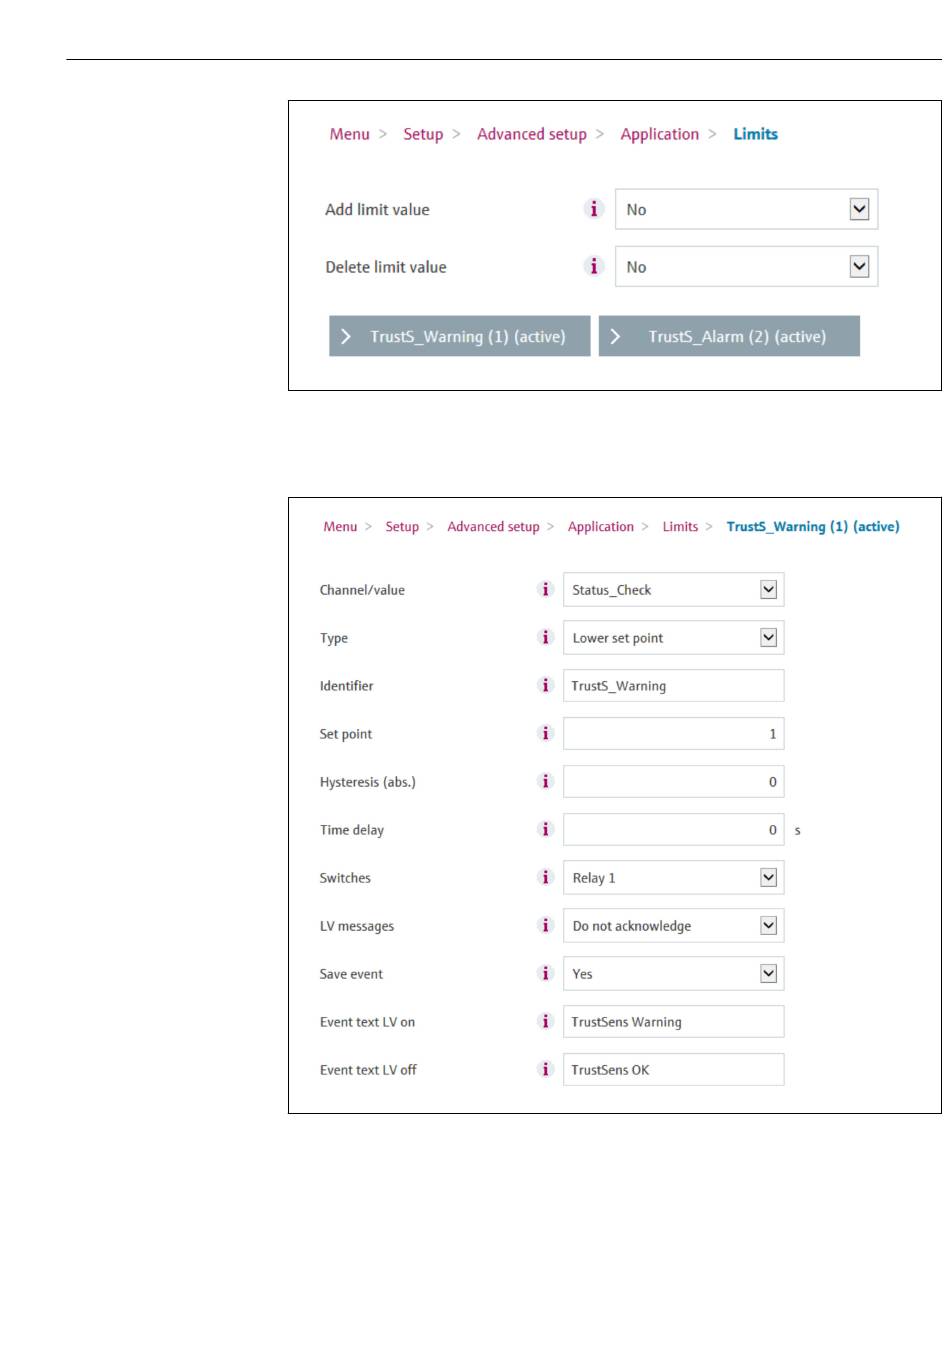The width and height of the screenshot is (950, 1369).
Task: Click TrustS_Warning (1) (active) breadcrumb title
Action: tap(813, 526)
